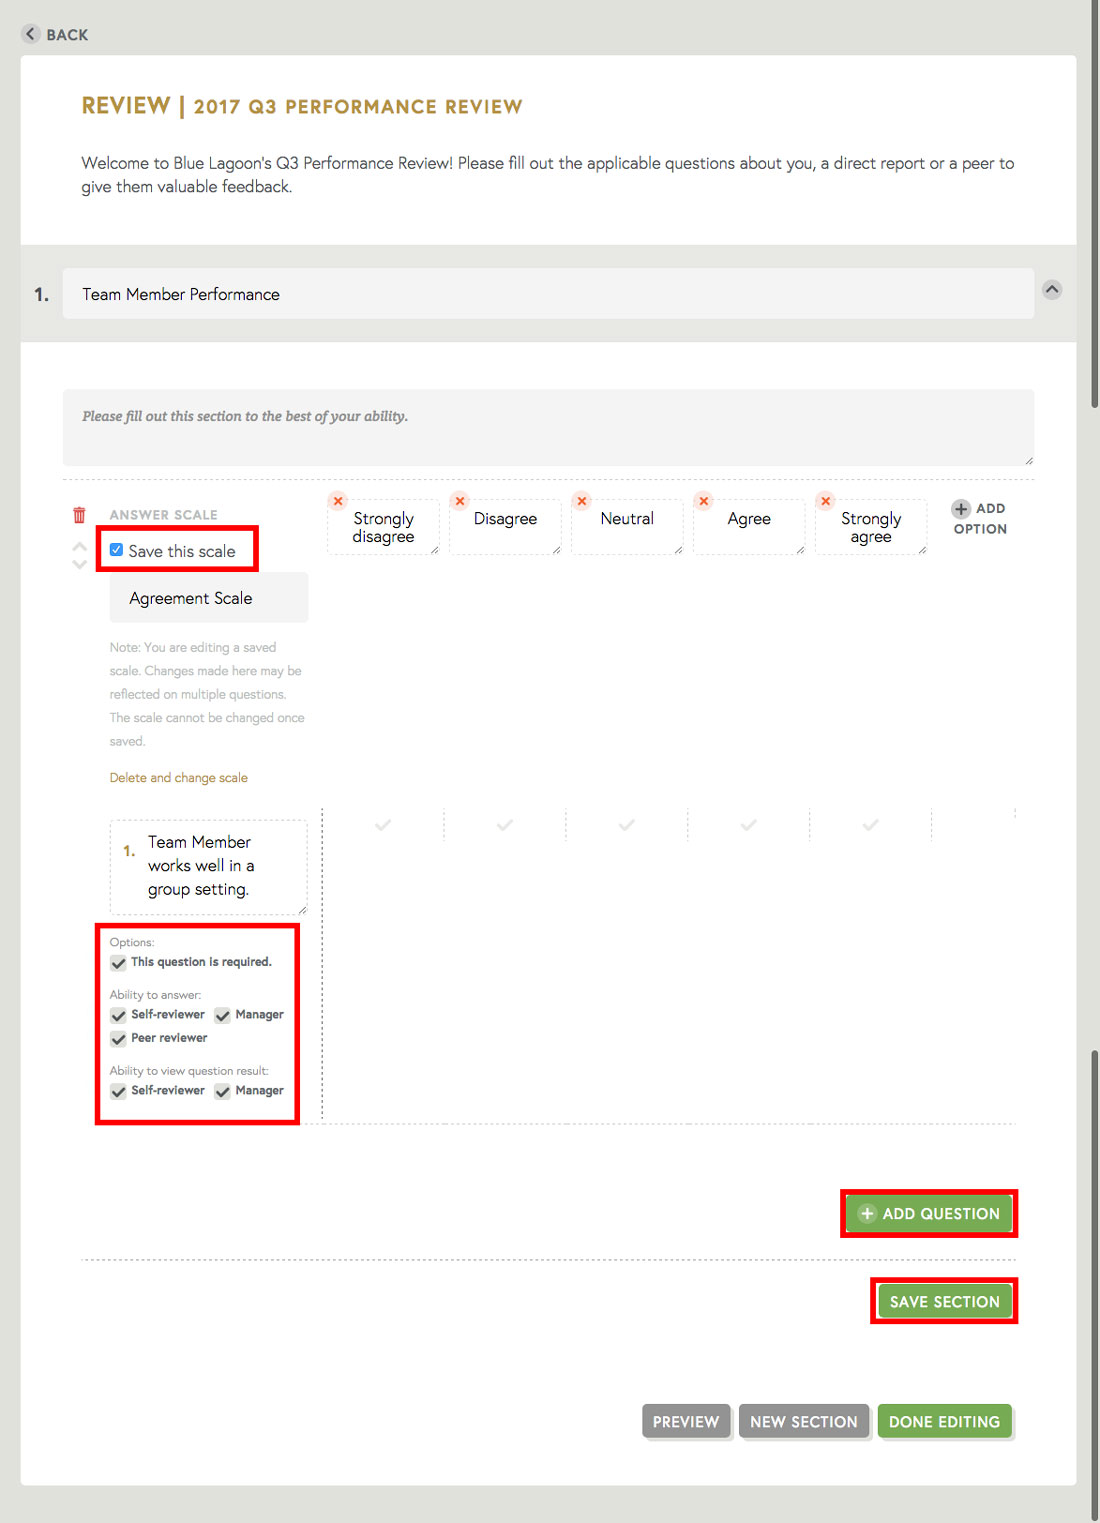Click Done Editing
1100x1523 pixels.
(944, 1421)
